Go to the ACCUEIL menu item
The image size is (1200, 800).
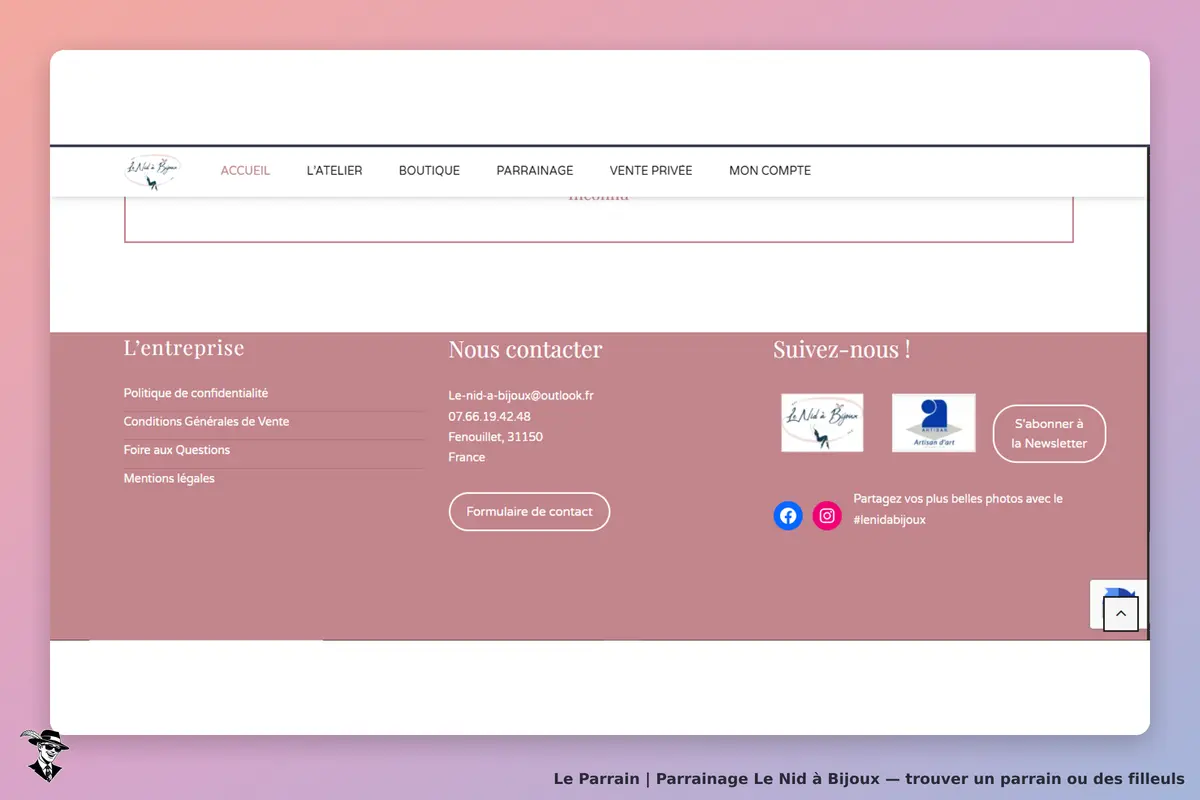[245, 171]
